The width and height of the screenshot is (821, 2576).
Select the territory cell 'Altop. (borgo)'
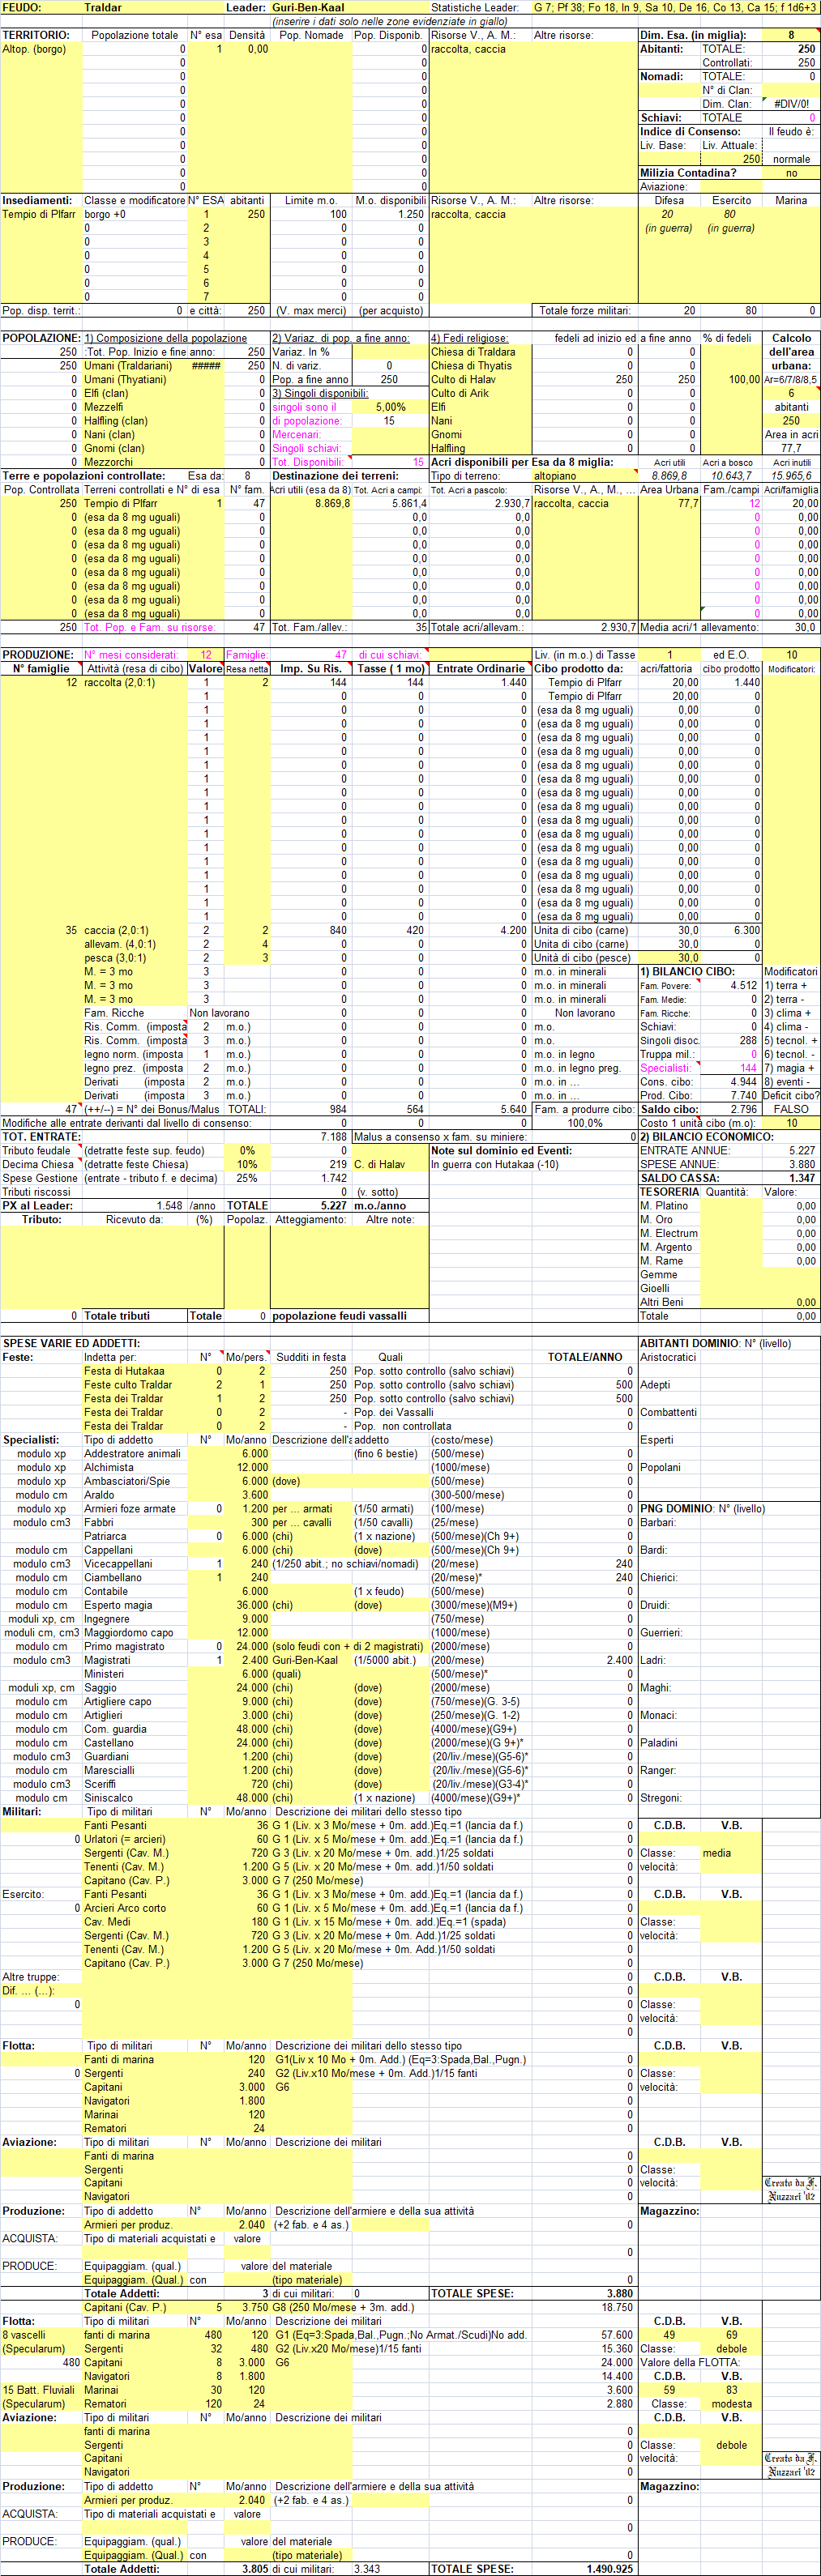click(35, 49)
